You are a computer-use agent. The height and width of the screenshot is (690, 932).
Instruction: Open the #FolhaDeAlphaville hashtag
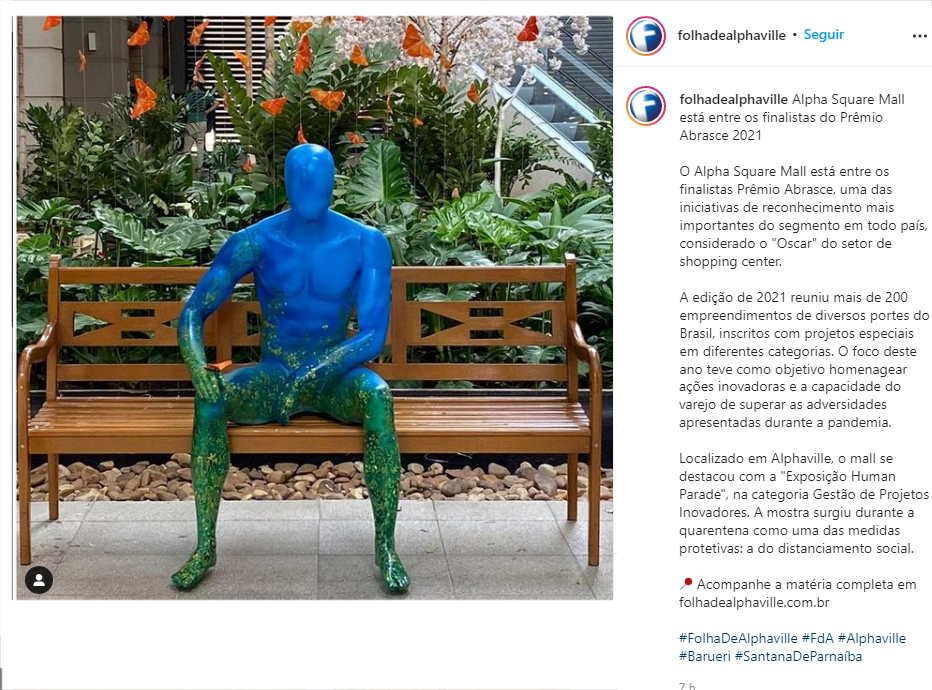coord(738,638)
